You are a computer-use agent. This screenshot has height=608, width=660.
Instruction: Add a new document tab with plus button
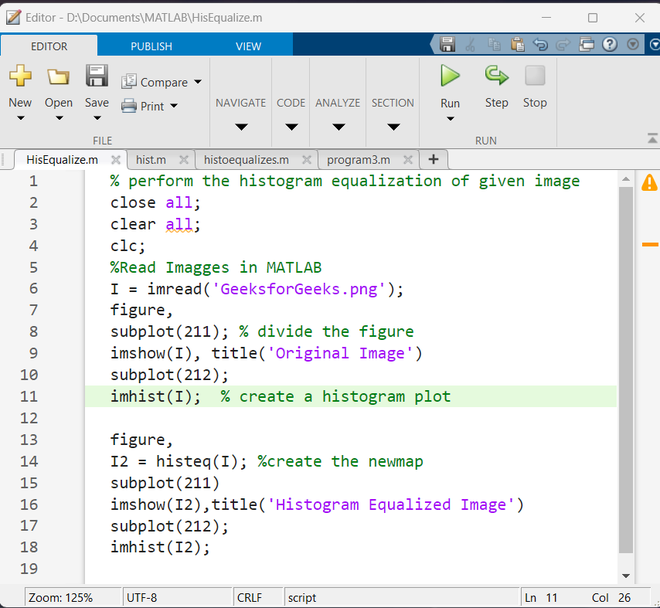coord(433,159)
